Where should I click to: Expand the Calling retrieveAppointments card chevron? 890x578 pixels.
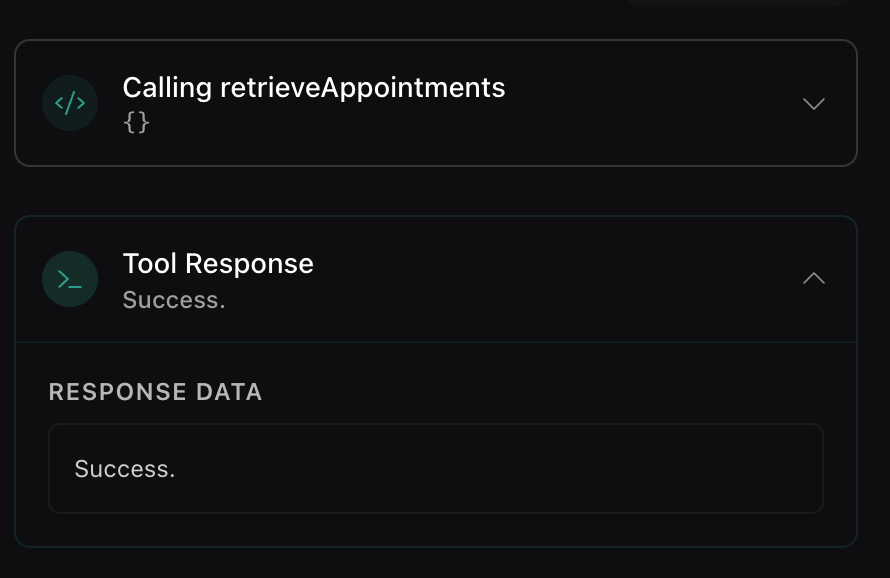click(813, 103)
